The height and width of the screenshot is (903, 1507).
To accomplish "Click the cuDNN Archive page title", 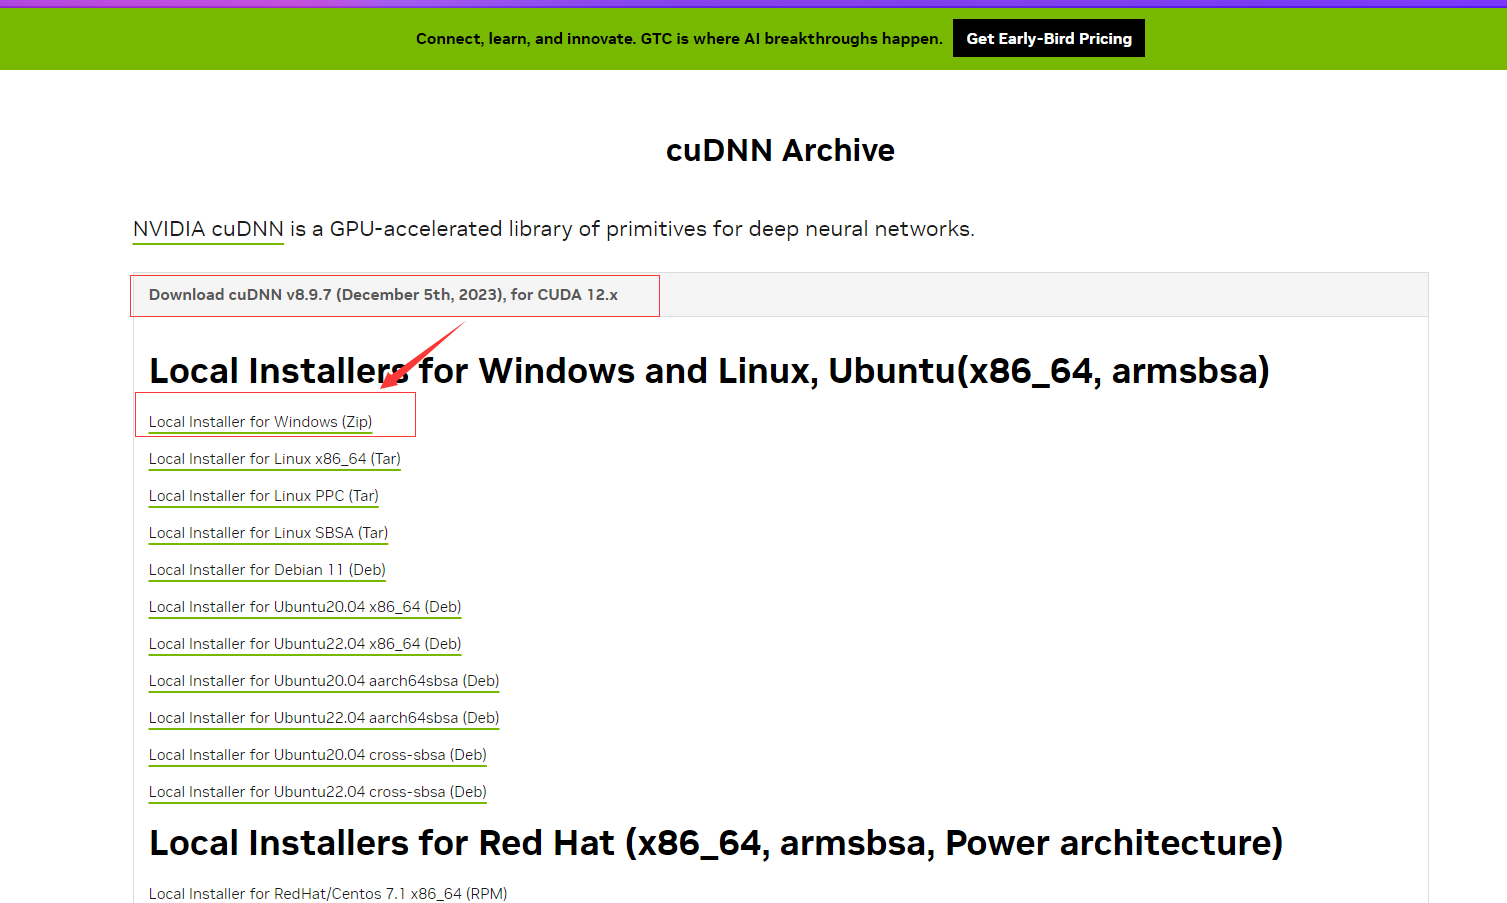I will pyautogui.click(x=780, y=150).
